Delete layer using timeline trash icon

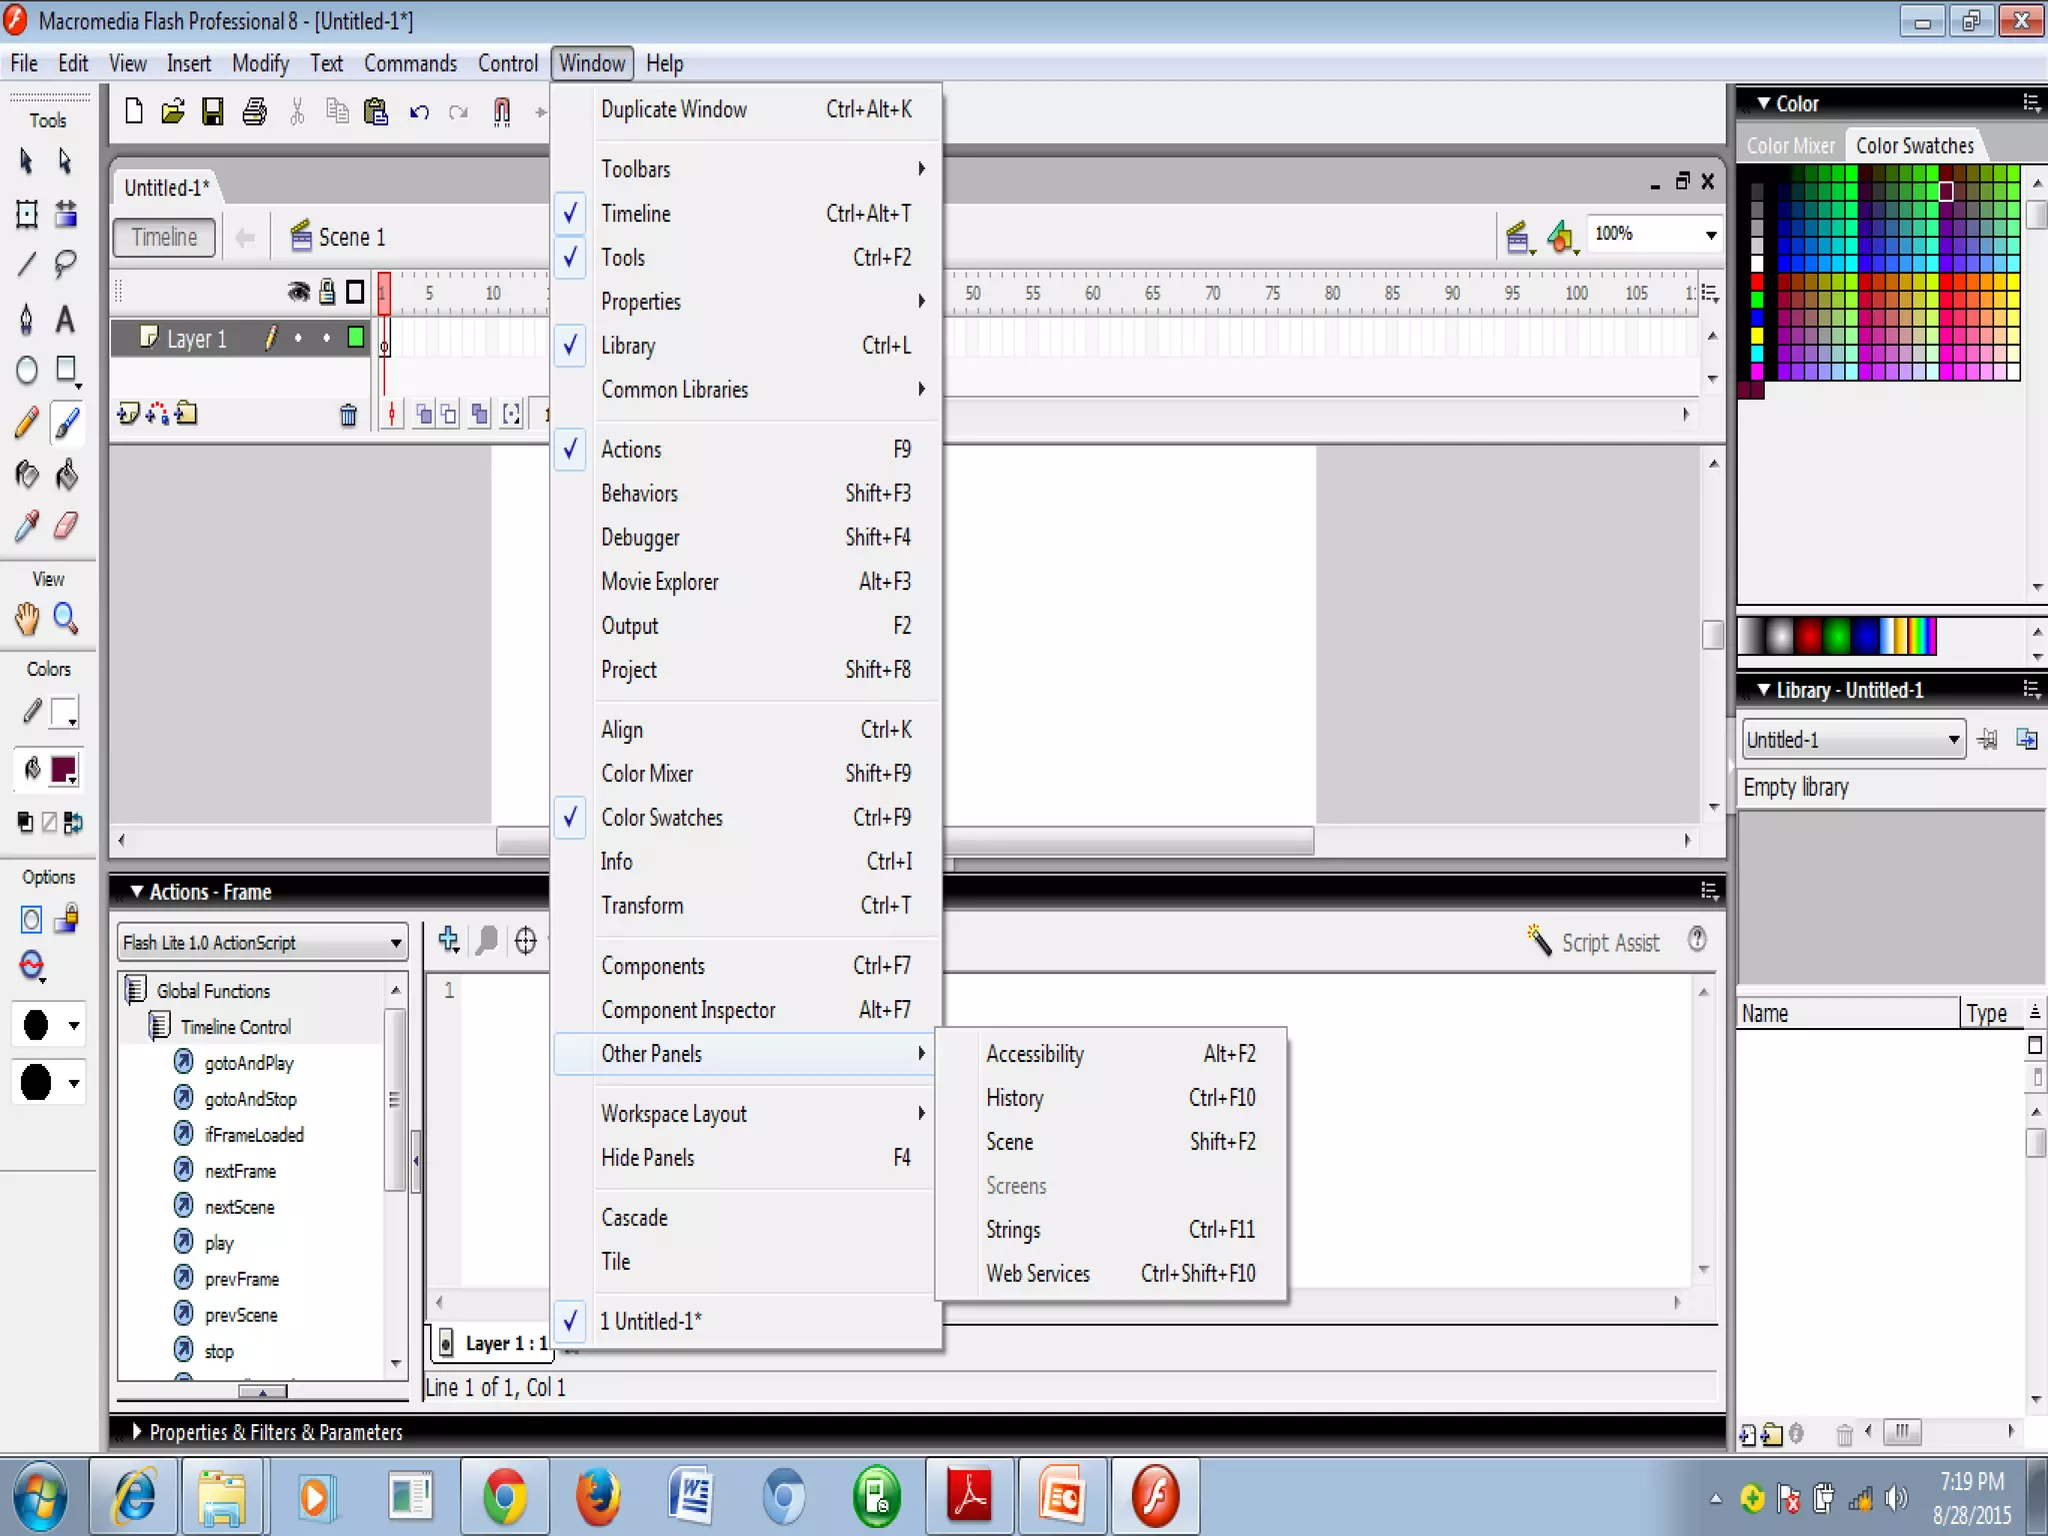pos(348,415)
